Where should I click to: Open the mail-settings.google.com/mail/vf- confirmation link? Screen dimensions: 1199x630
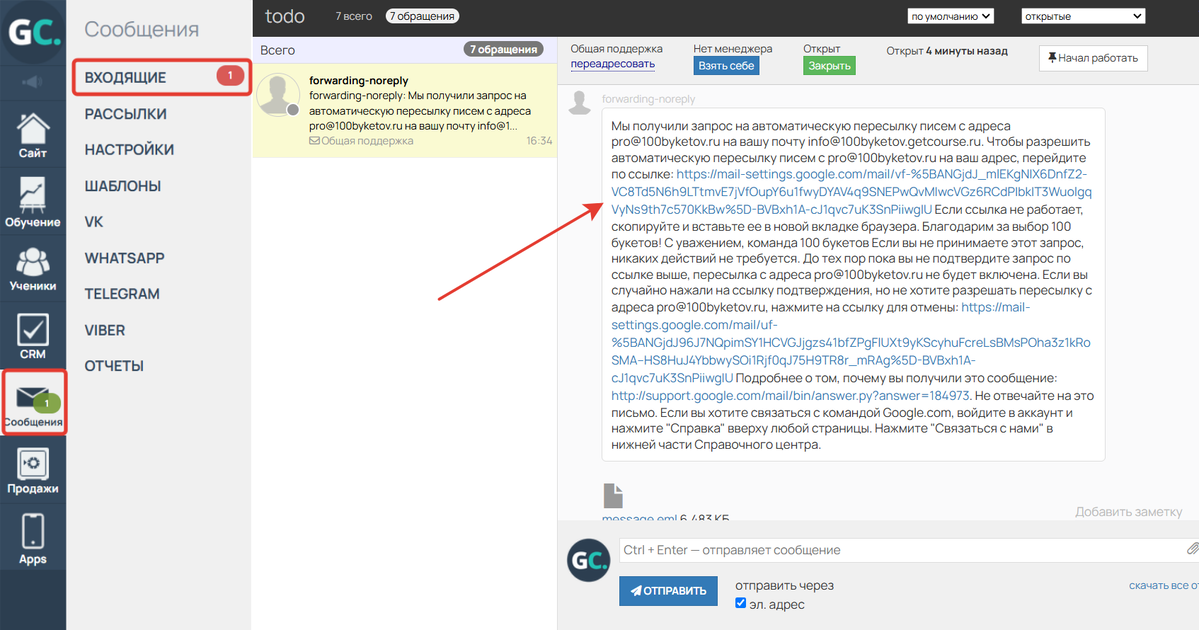(851, 192)
